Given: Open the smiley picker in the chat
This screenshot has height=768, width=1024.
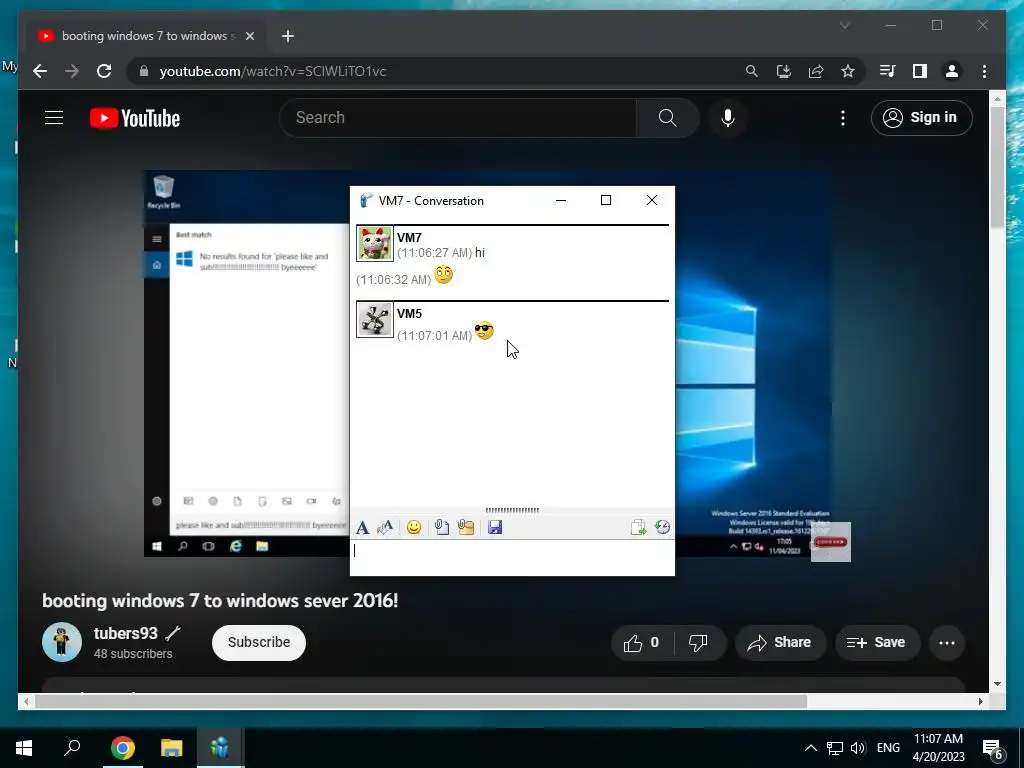Looking at the screenshot, I should (x=413, y=527).
